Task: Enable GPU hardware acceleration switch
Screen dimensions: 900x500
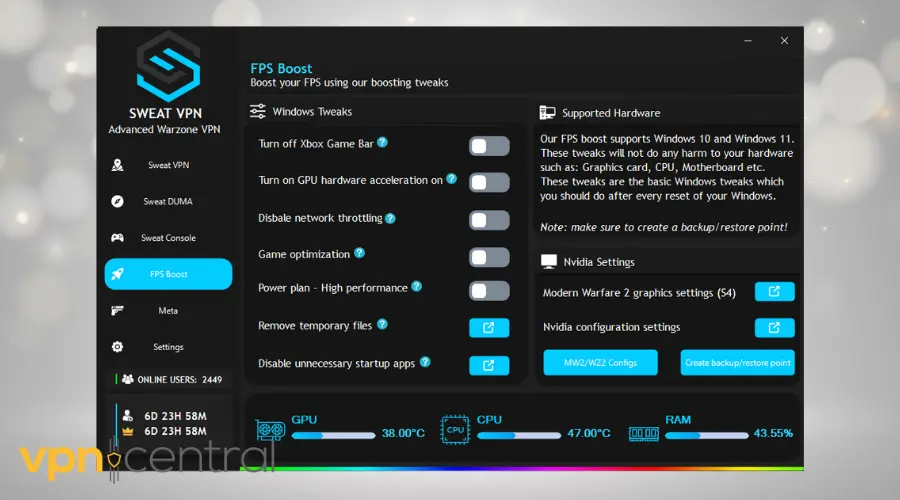Action: click(488, 183)
